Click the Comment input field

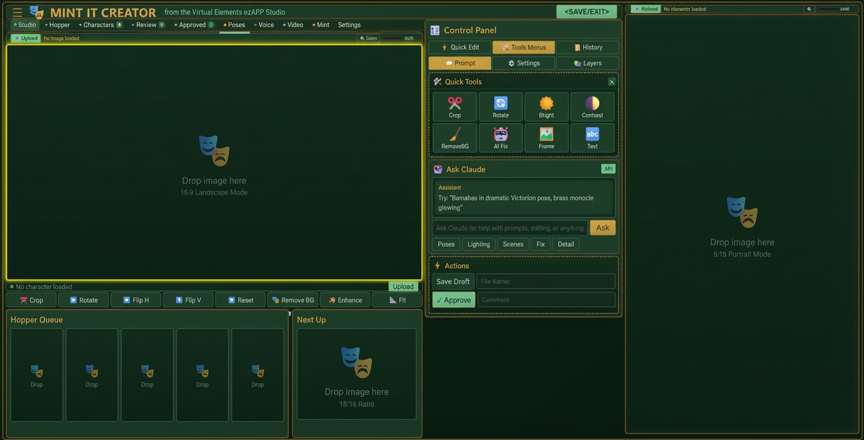546,300
